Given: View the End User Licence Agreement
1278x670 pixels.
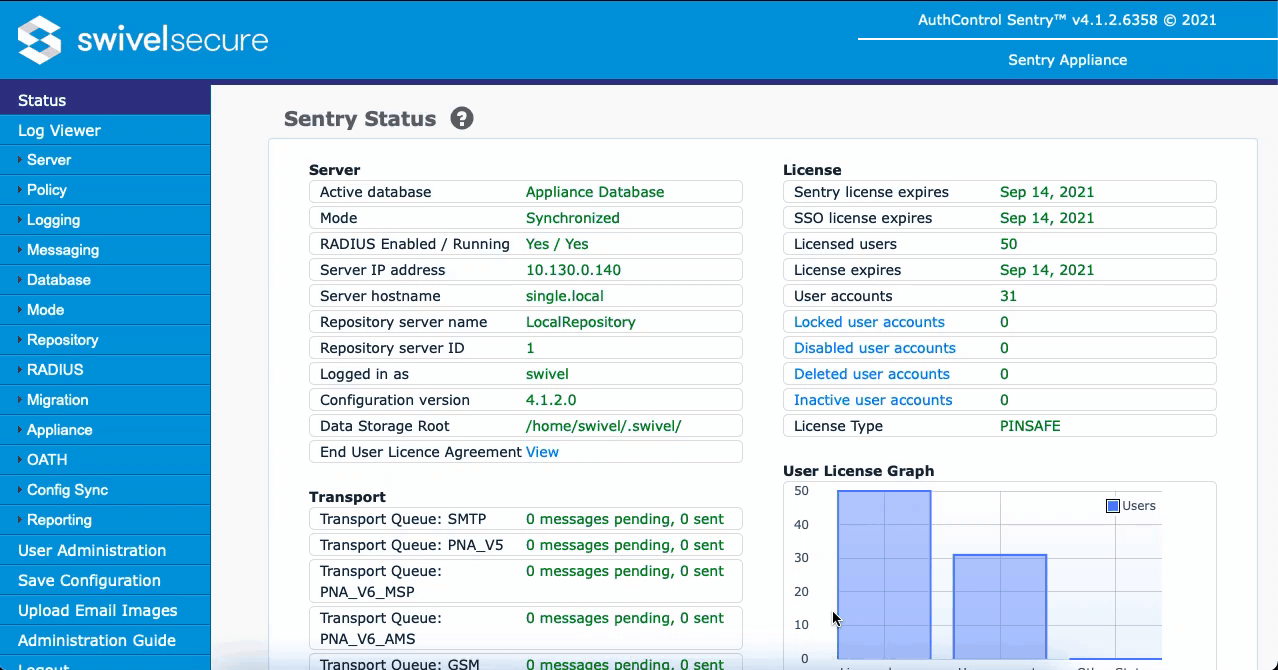Looking at the screenshot, I should click(x=542, y=452).
